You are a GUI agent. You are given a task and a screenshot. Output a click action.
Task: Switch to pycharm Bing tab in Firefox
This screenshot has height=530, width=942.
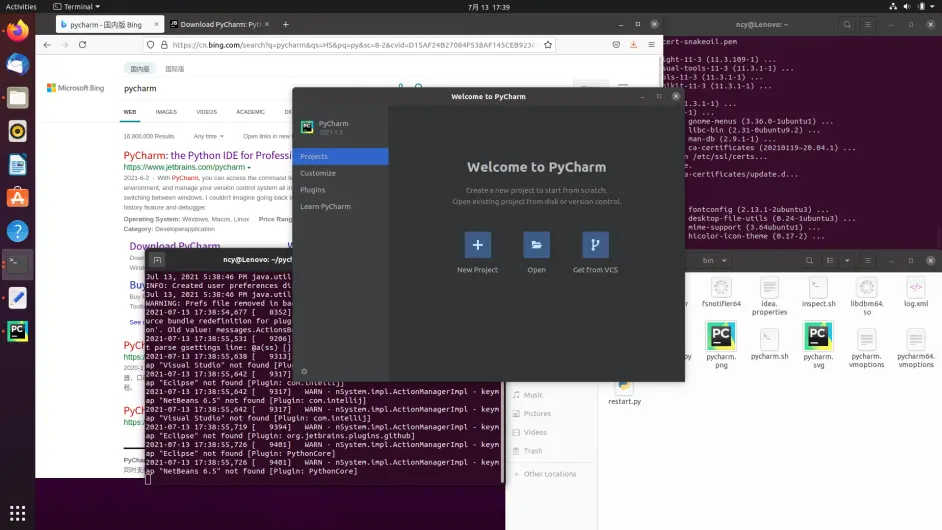[x=105, y=25]
